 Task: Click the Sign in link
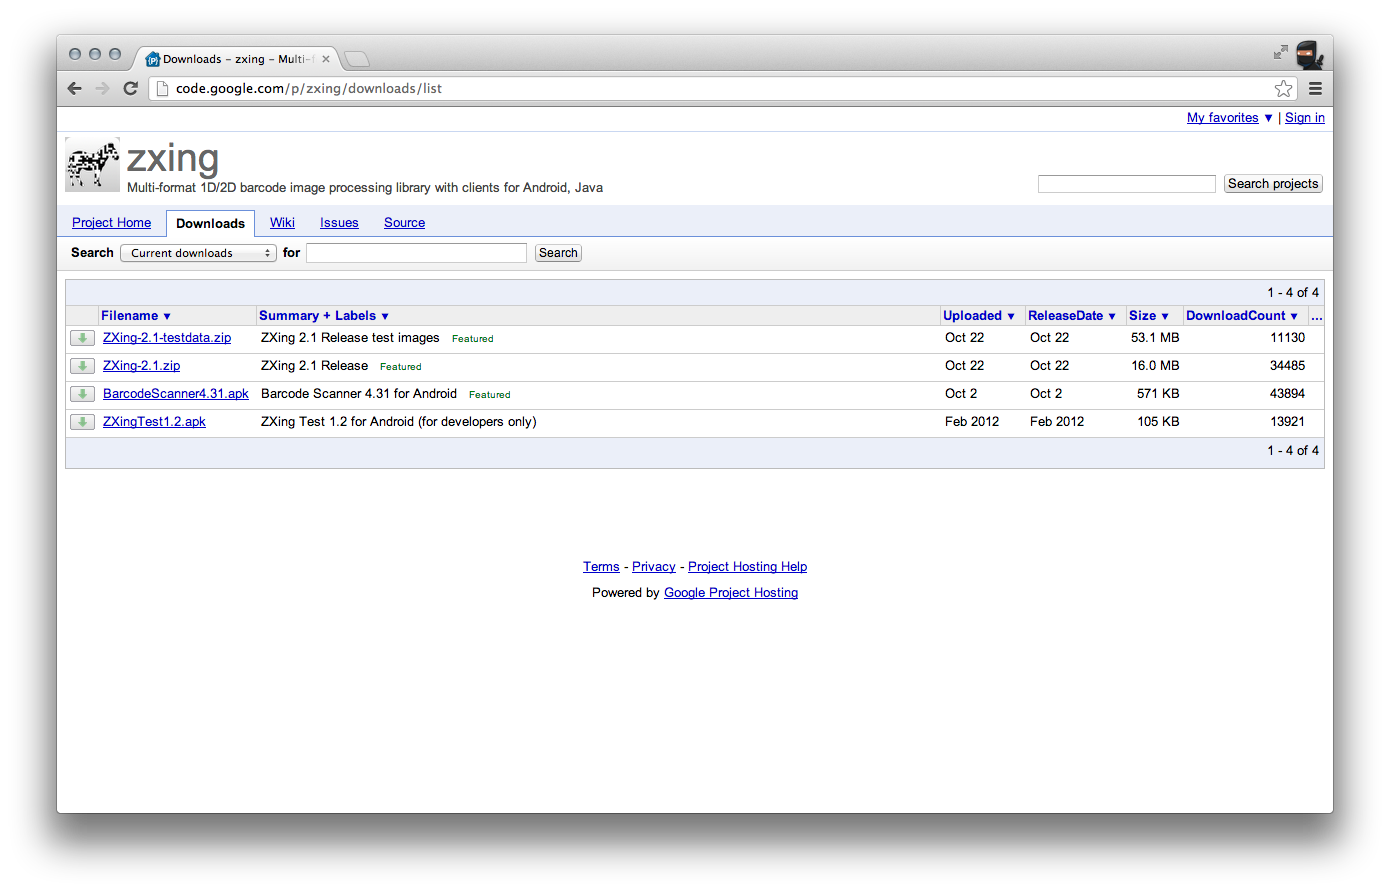(1304, 118)
